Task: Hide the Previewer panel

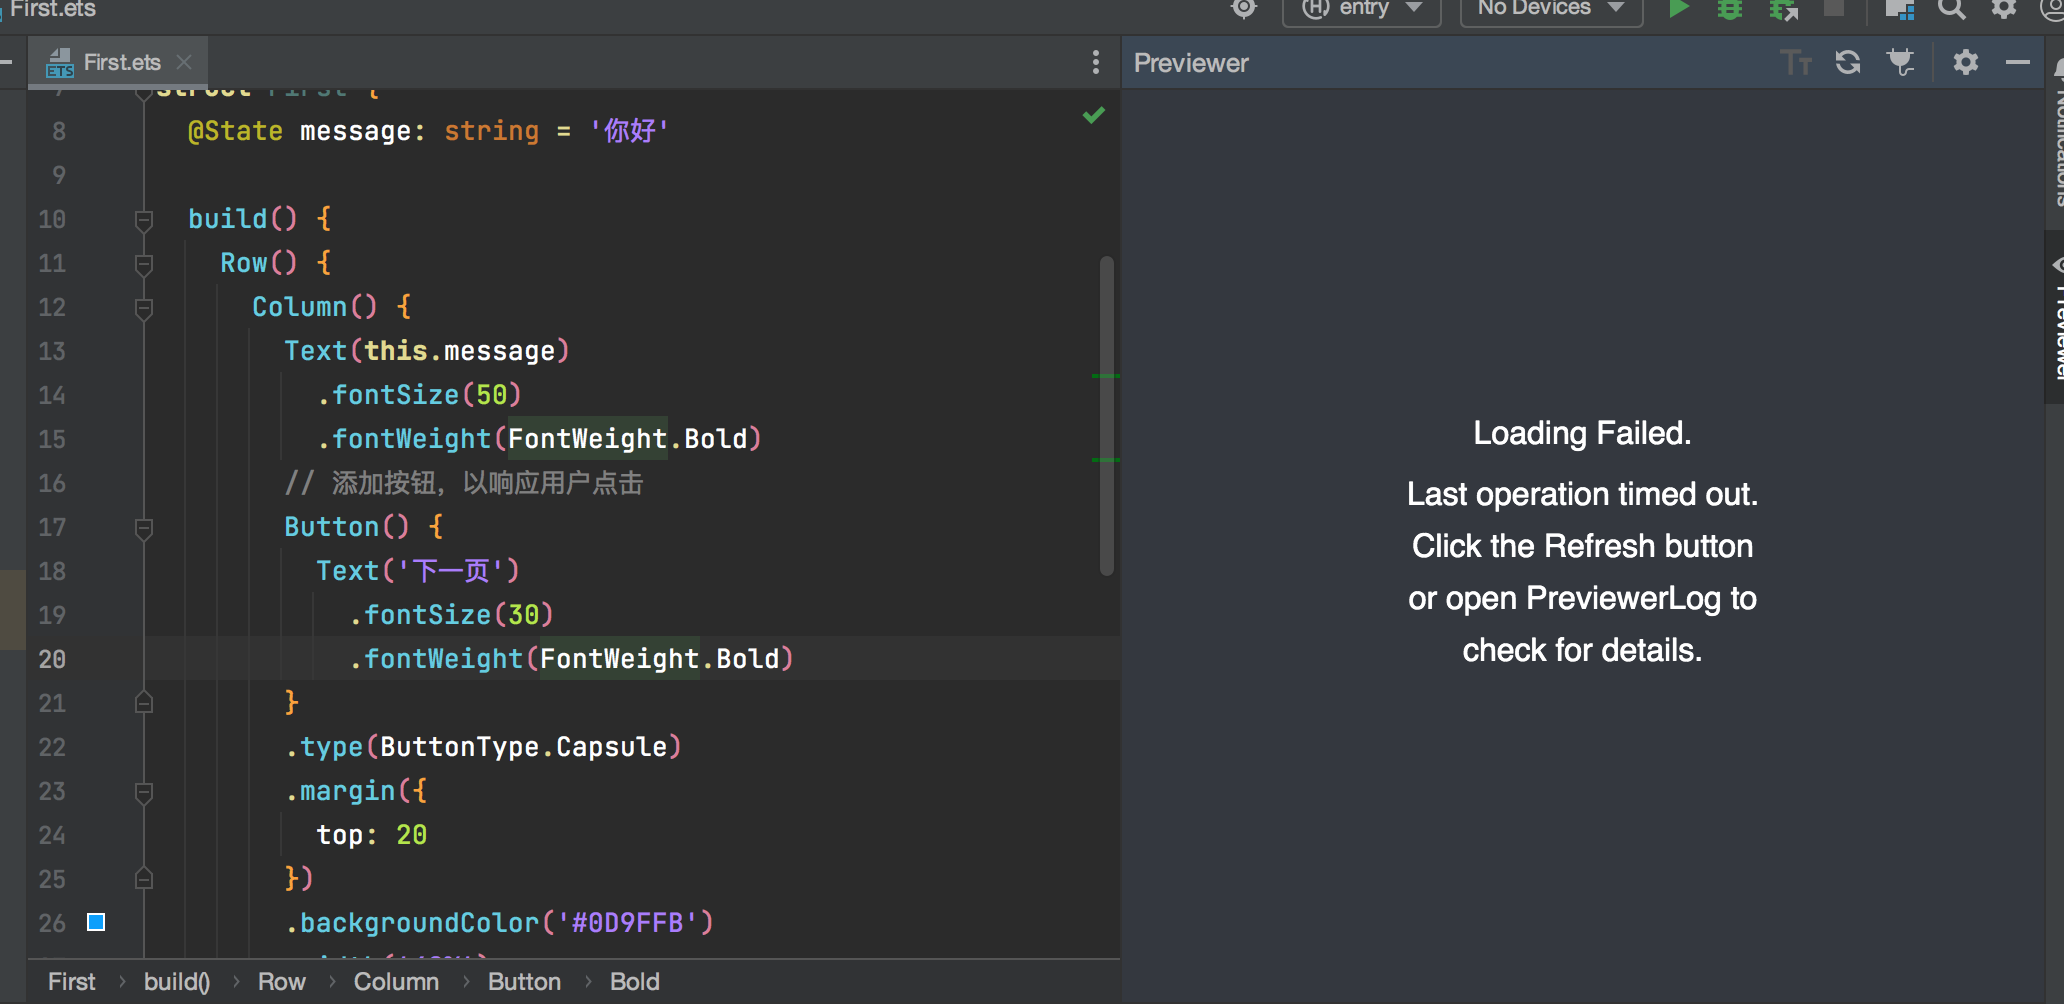Action: 2018,62
